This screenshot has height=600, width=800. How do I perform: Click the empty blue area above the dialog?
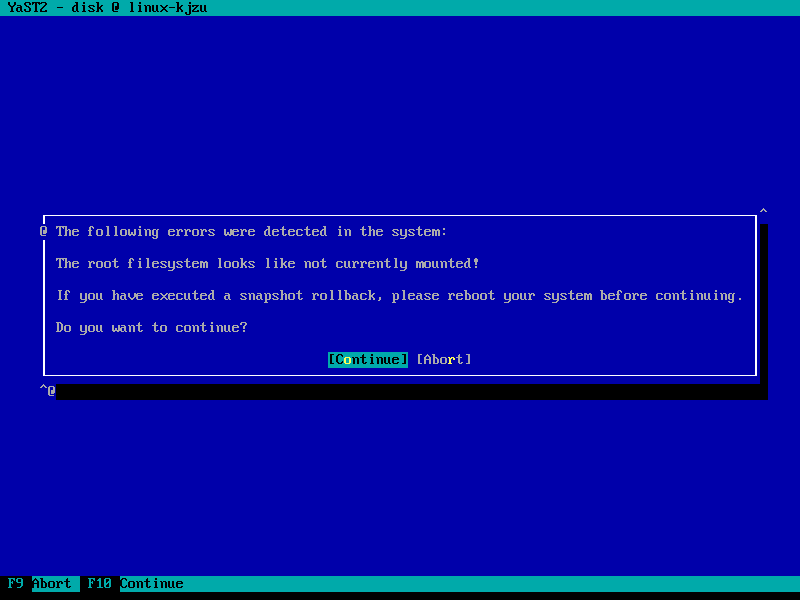point(400,110)
